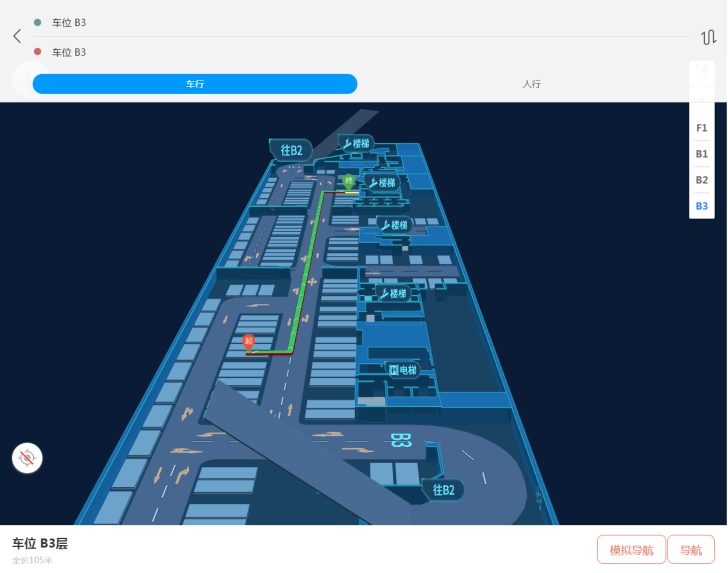The image size is (728, 573).
Task: Select the 电梯 elevator icon label
Action: click(x=404, y=370)
